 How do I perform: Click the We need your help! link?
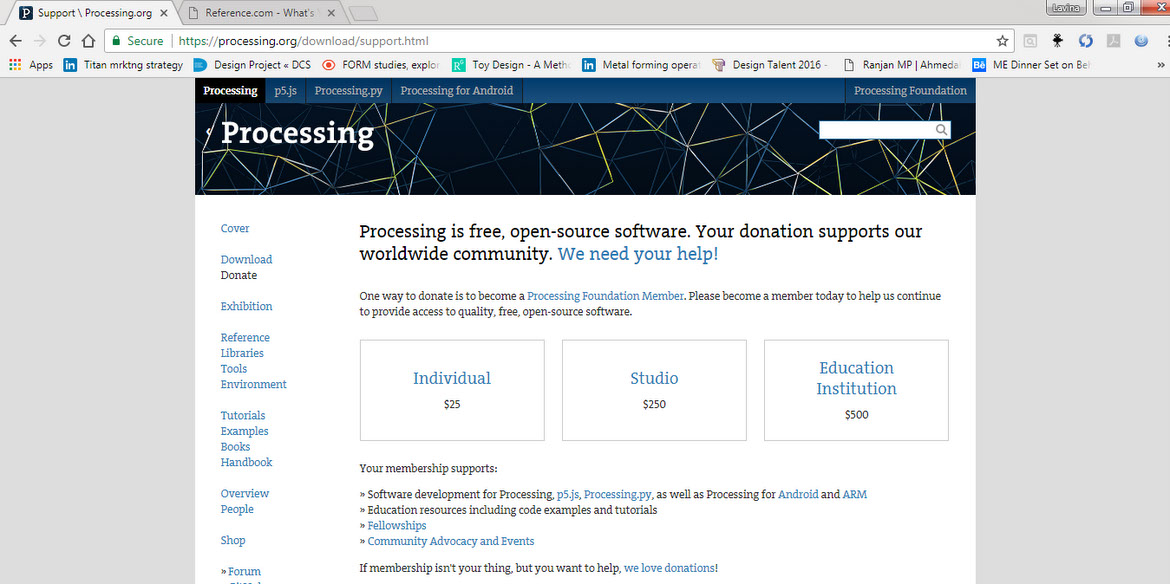(638, 254)
